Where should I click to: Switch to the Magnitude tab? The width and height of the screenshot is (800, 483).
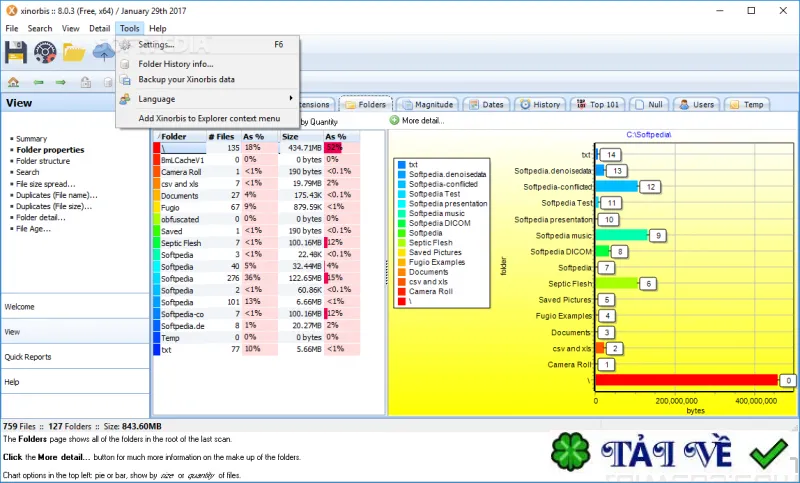click(x=428, y=105)
